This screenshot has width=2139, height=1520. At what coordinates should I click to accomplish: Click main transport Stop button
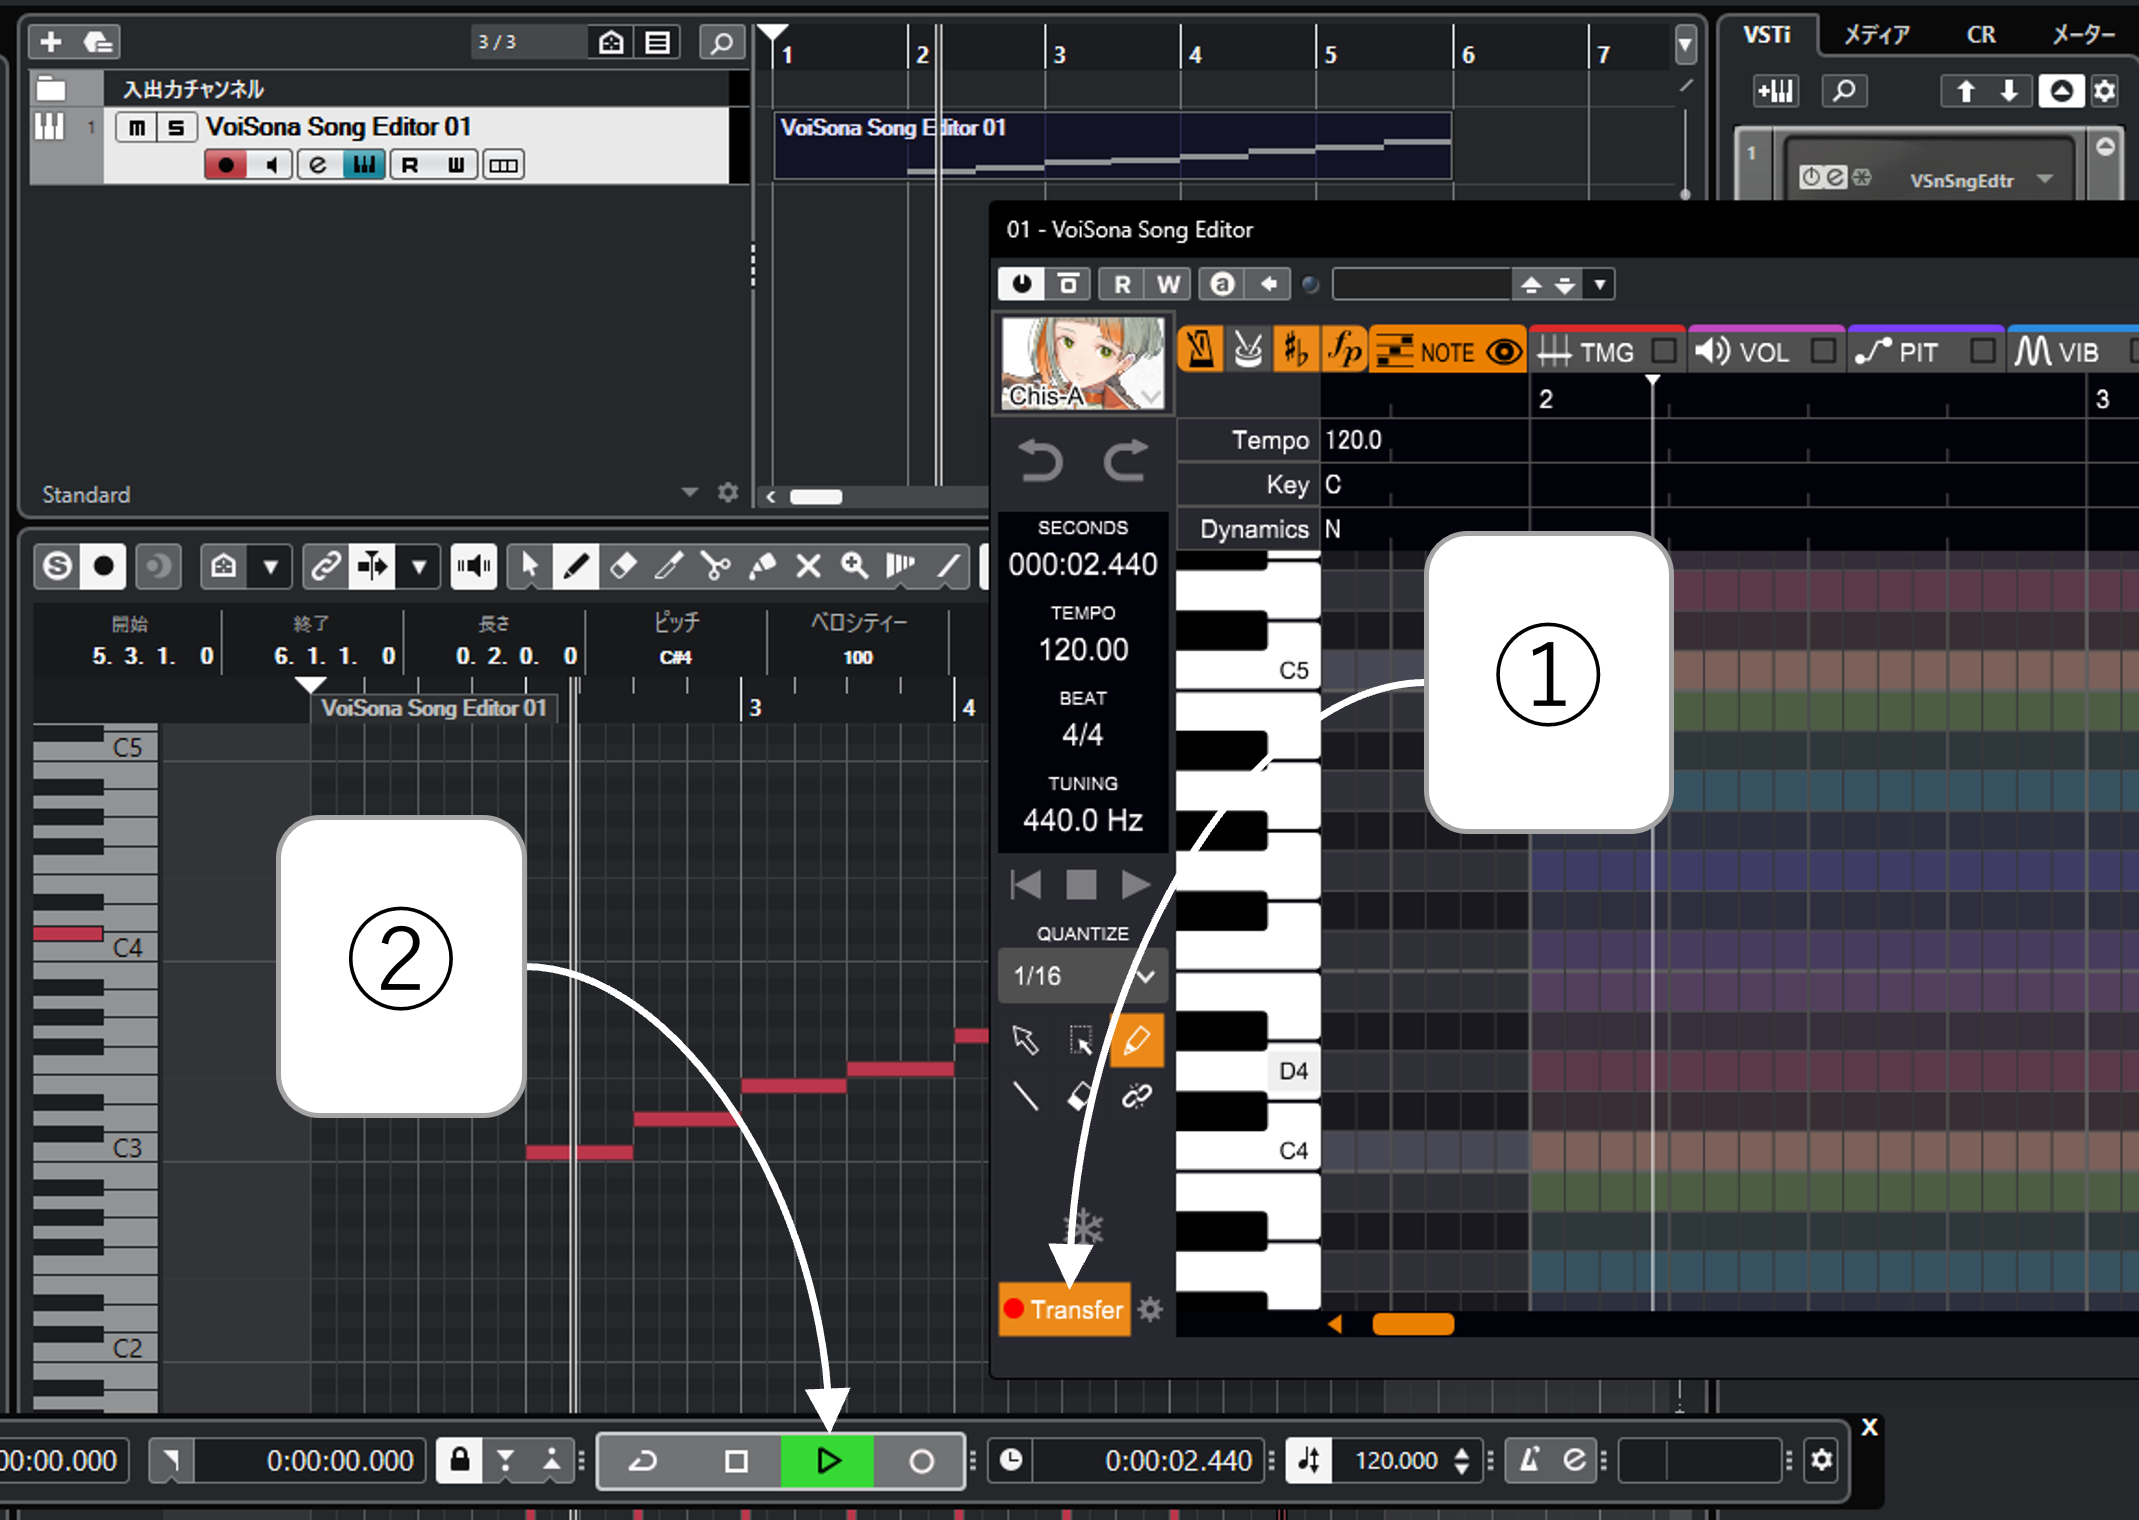click(736, 1461)
